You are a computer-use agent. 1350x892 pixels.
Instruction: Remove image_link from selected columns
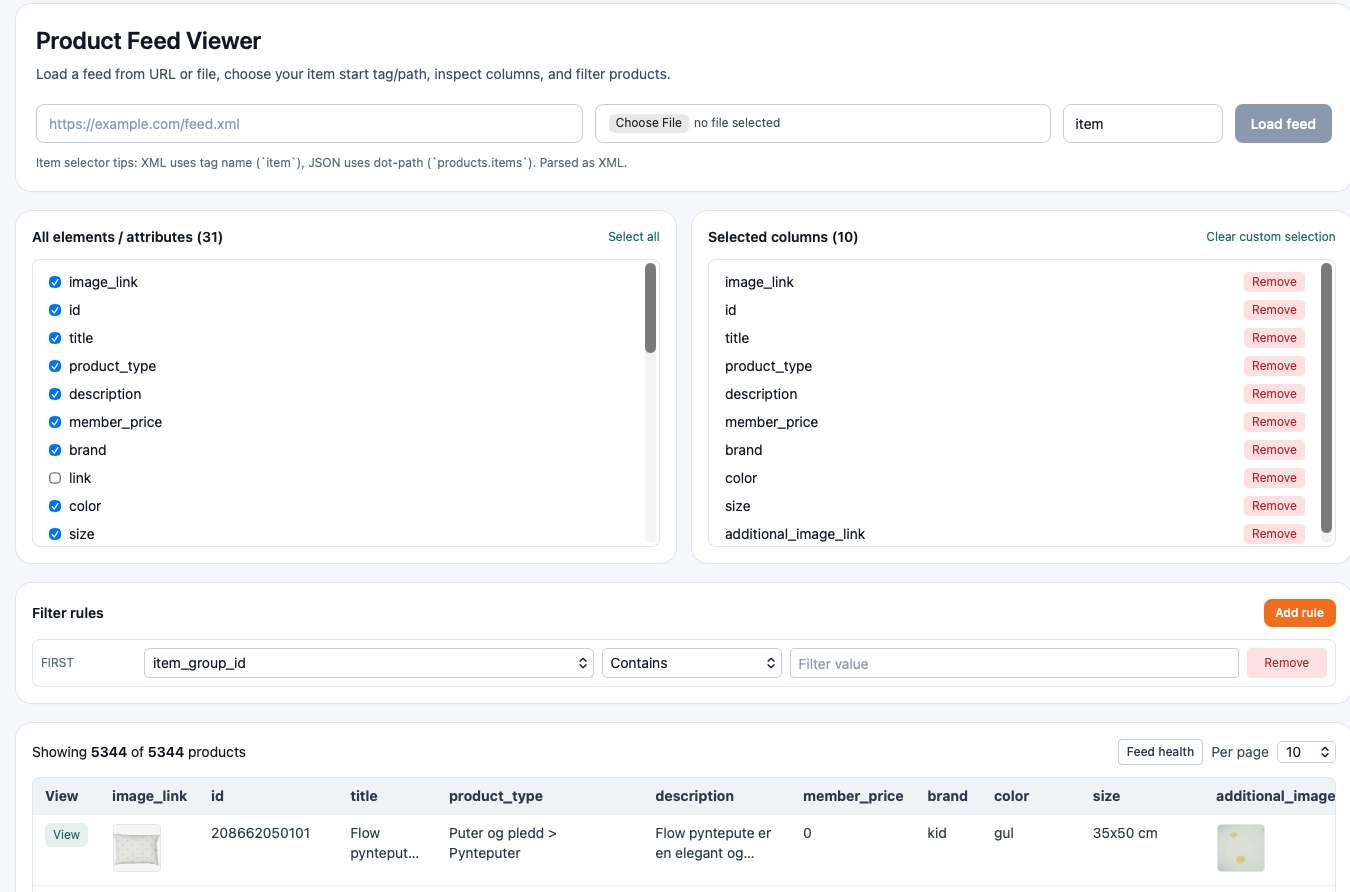tap(1274, 282)
